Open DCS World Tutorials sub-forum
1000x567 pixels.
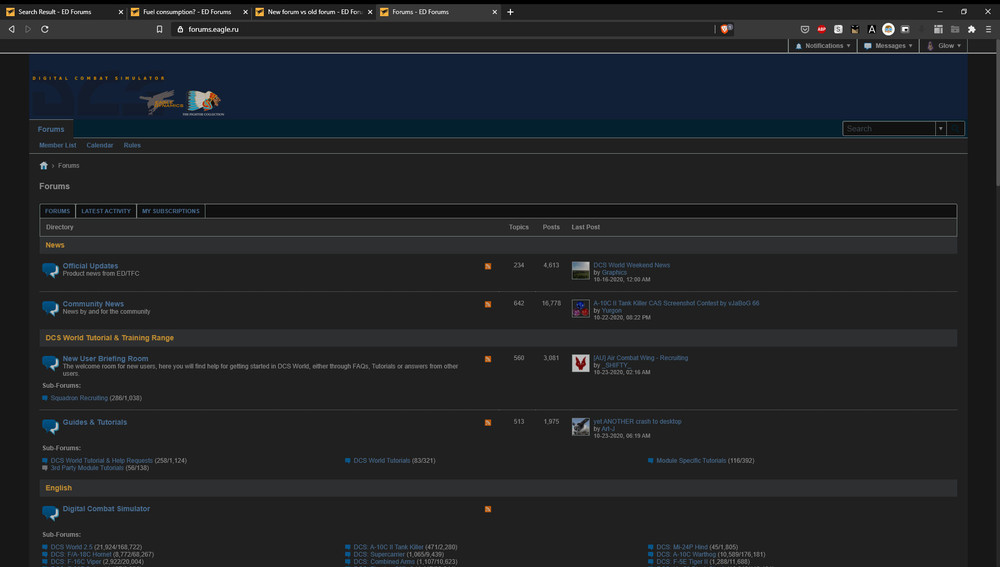point(381,460)
